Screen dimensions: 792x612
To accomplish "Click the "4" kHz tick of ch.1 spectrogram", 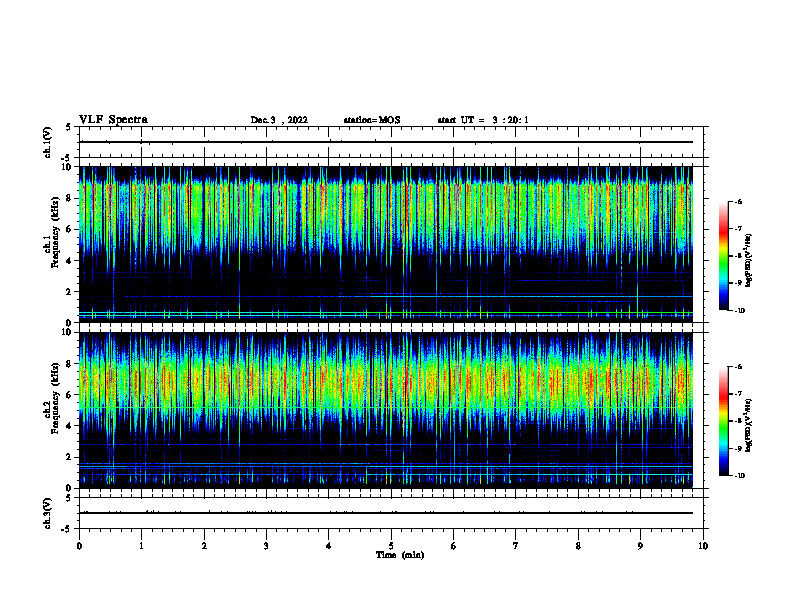I will (x=70, y=261).
